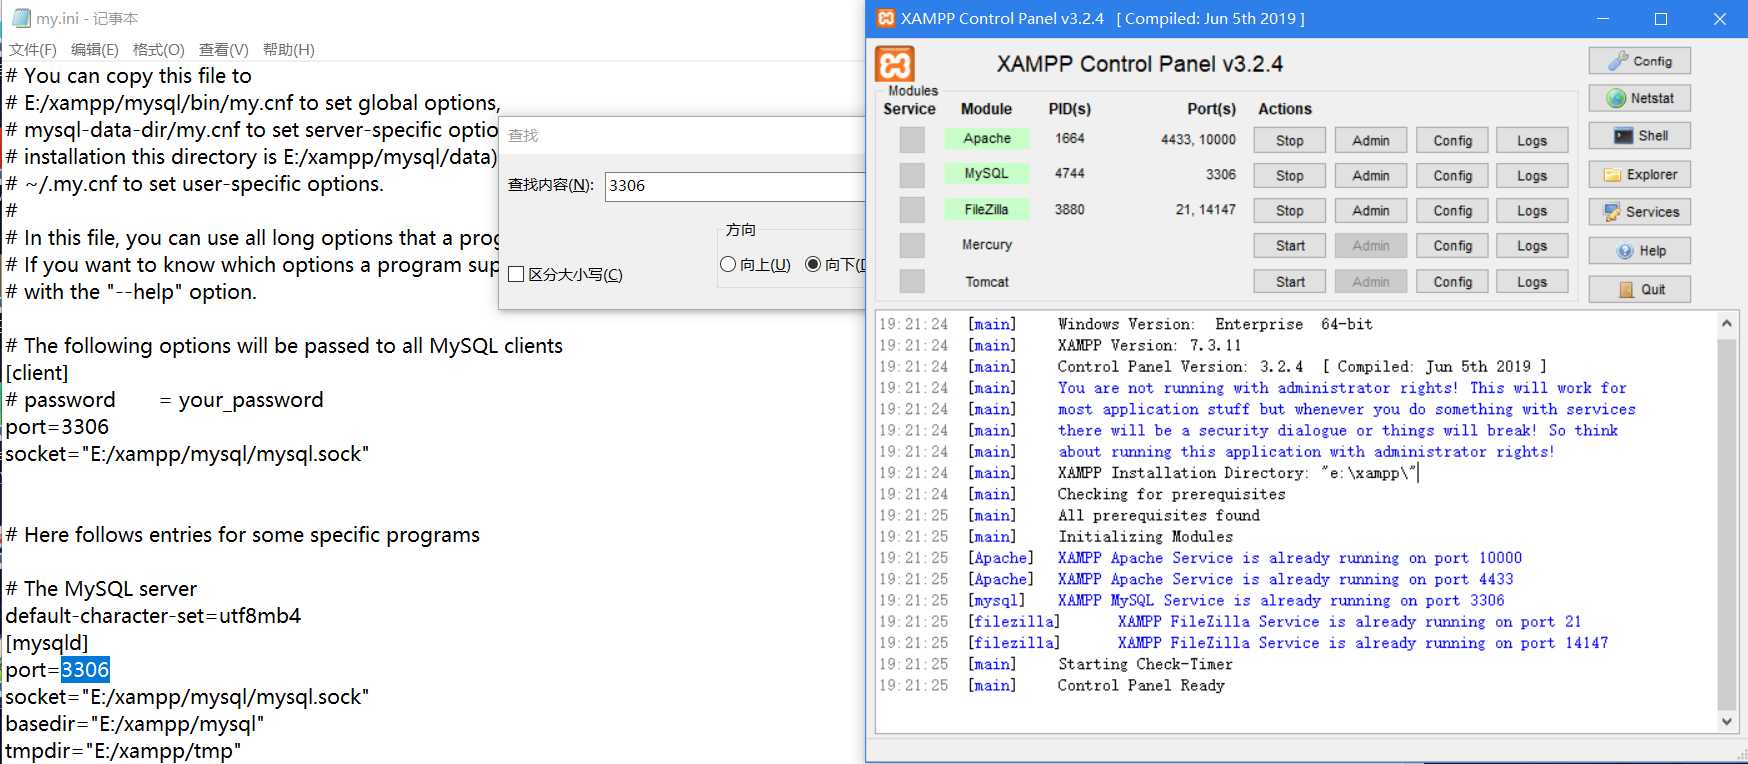This screenshot has width=1748, height=764.
Task: Open Explorer from the folder icon button
Action: pyautogui.click(x=1639, y=174)
